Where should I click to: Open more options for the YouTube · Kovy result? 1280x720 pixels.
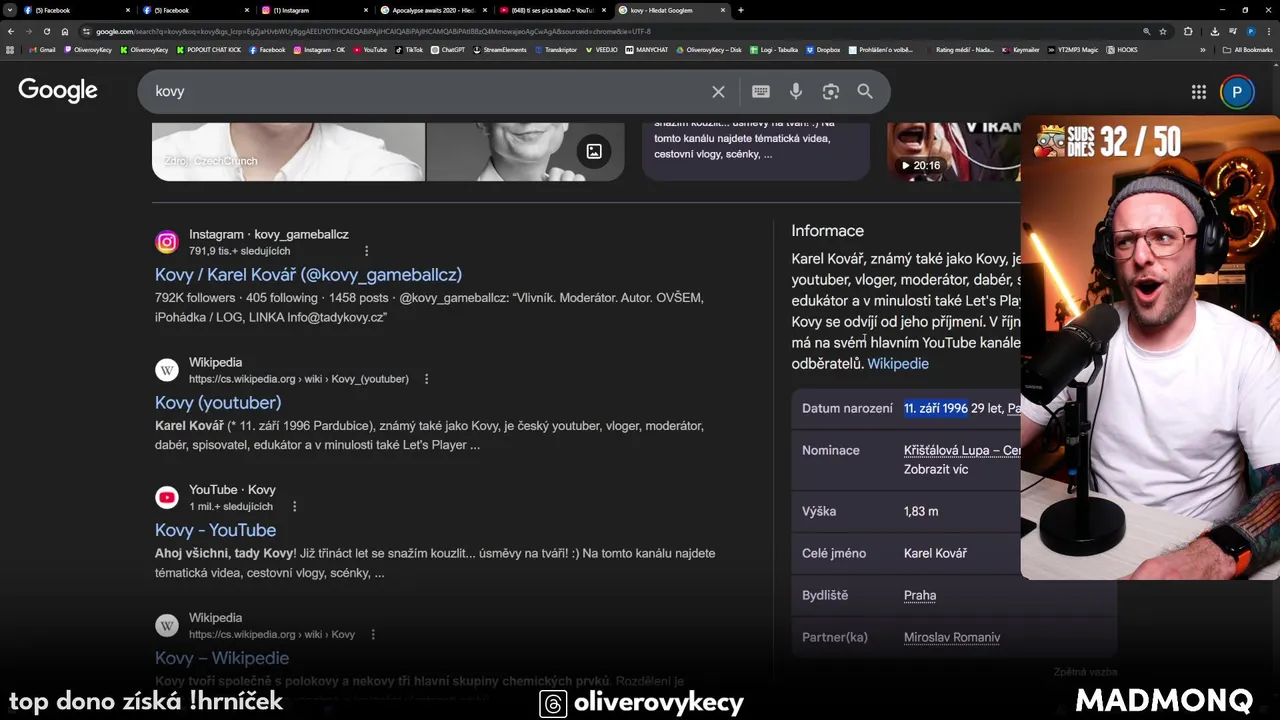click(294, 506)
